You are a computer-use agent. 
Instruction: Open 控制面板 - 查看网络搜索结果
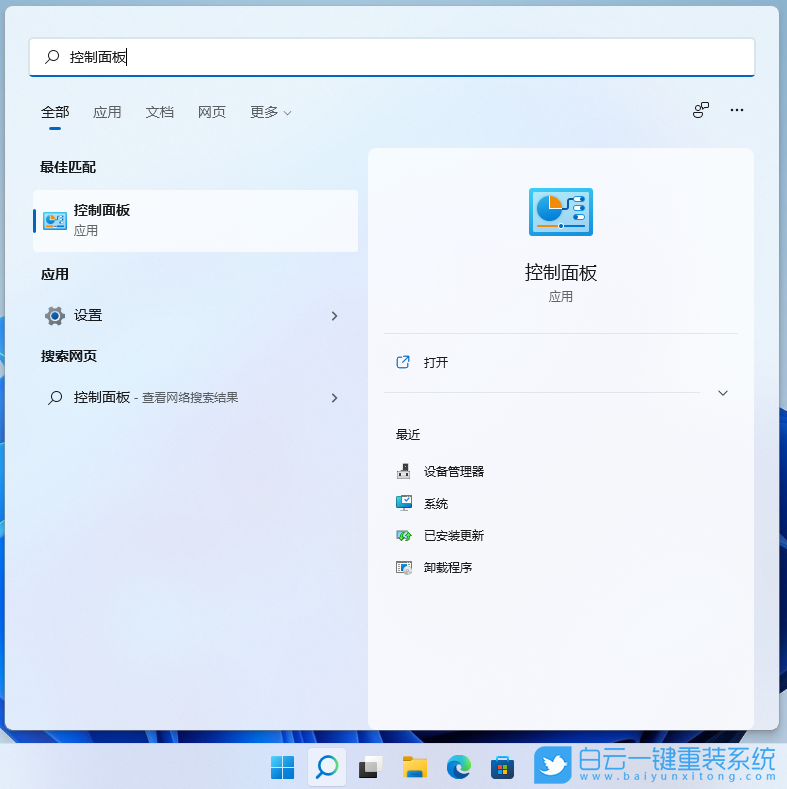(x=195, y=398)
